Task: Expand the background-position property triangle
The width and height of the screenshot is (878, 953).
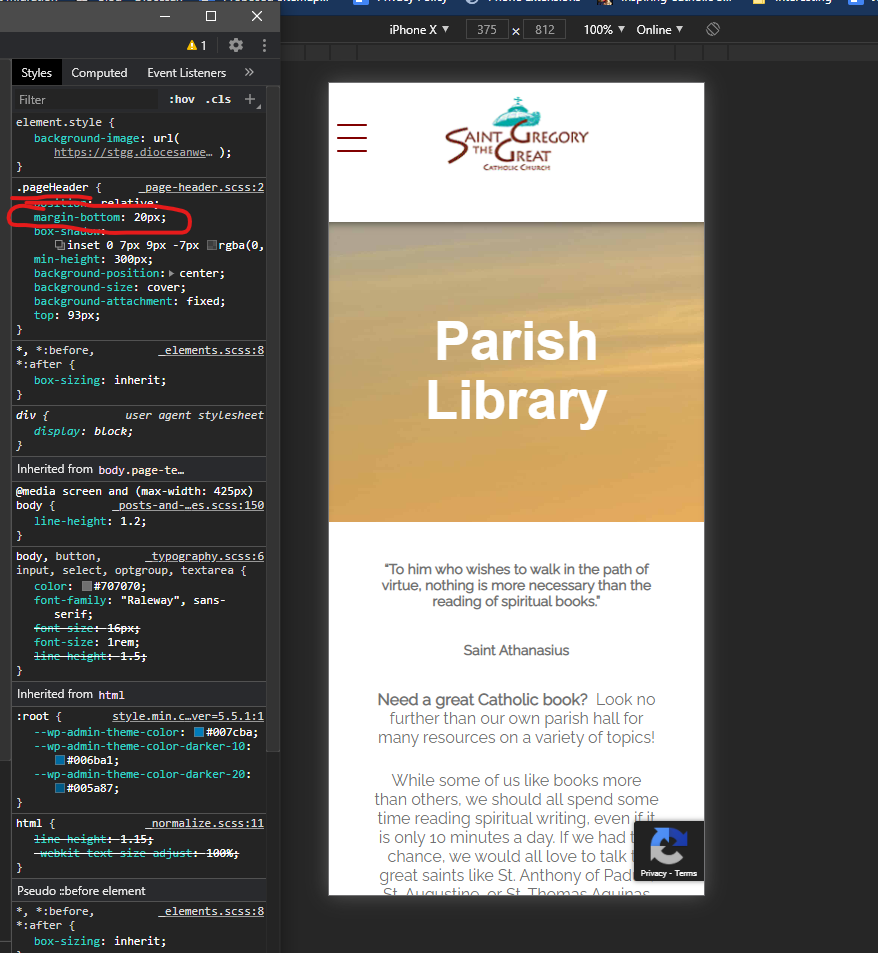Action: click(x=171, y=273)
